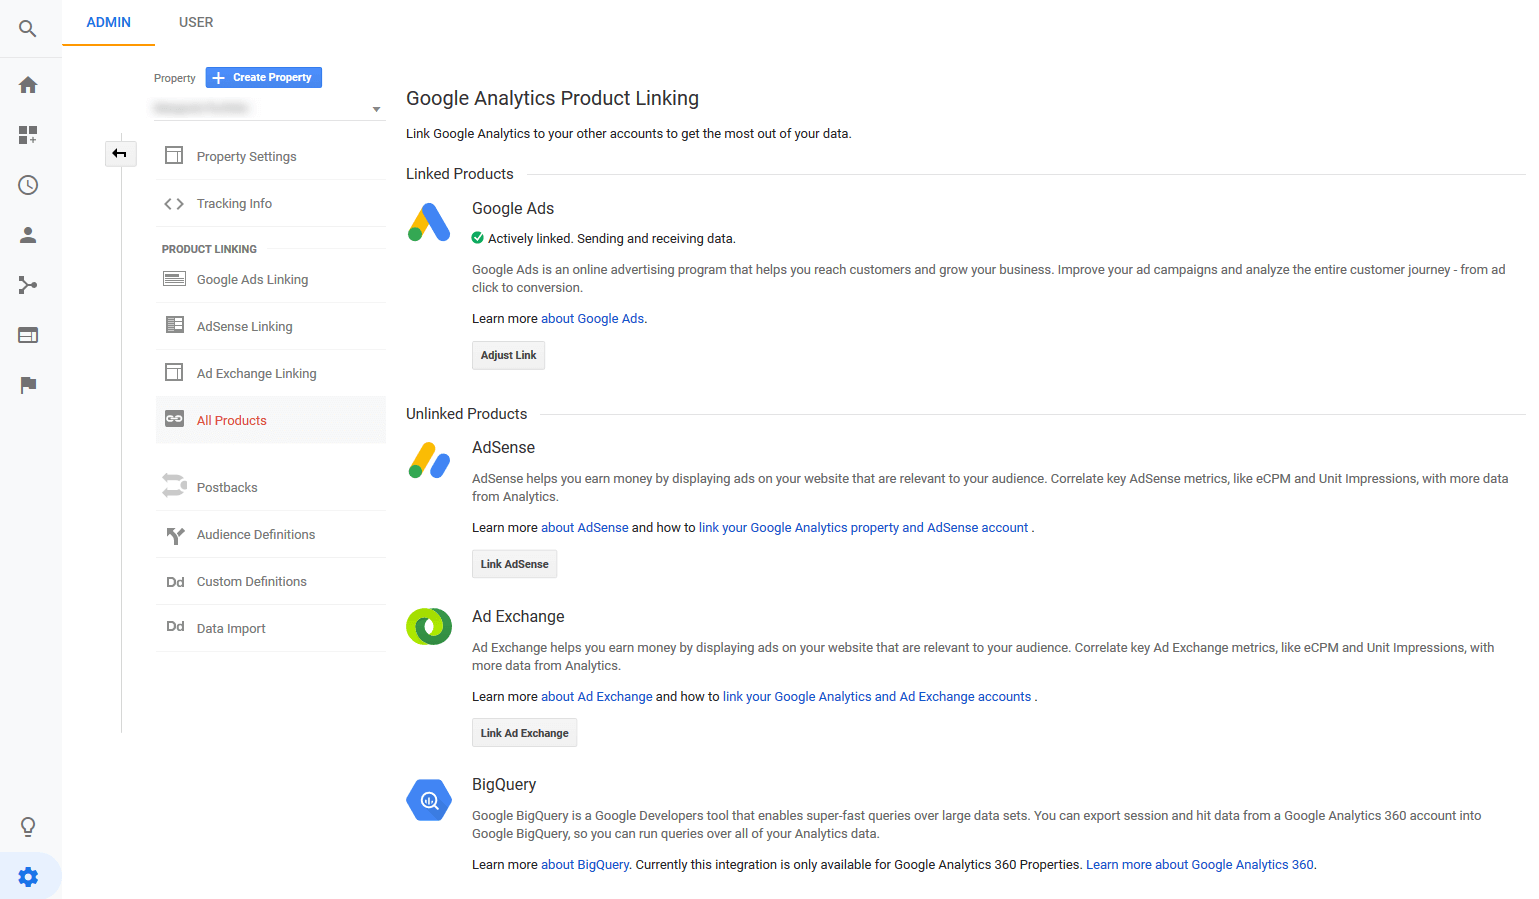Open Realtime clock icon in sidebar
The width and height of the screenshot is (1539, 899).
[x=28, y=185]
